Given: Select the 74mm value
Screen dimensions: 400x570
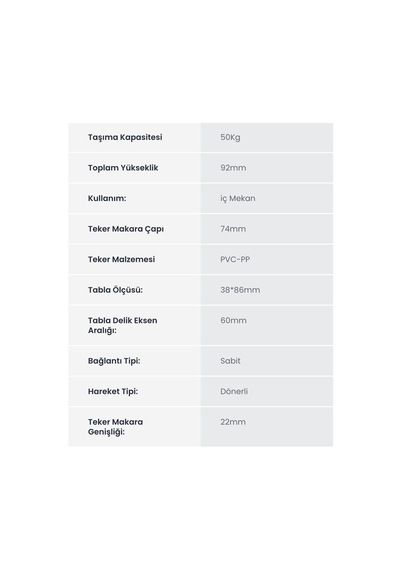Looking at the screenshot, I should point(233,229).
